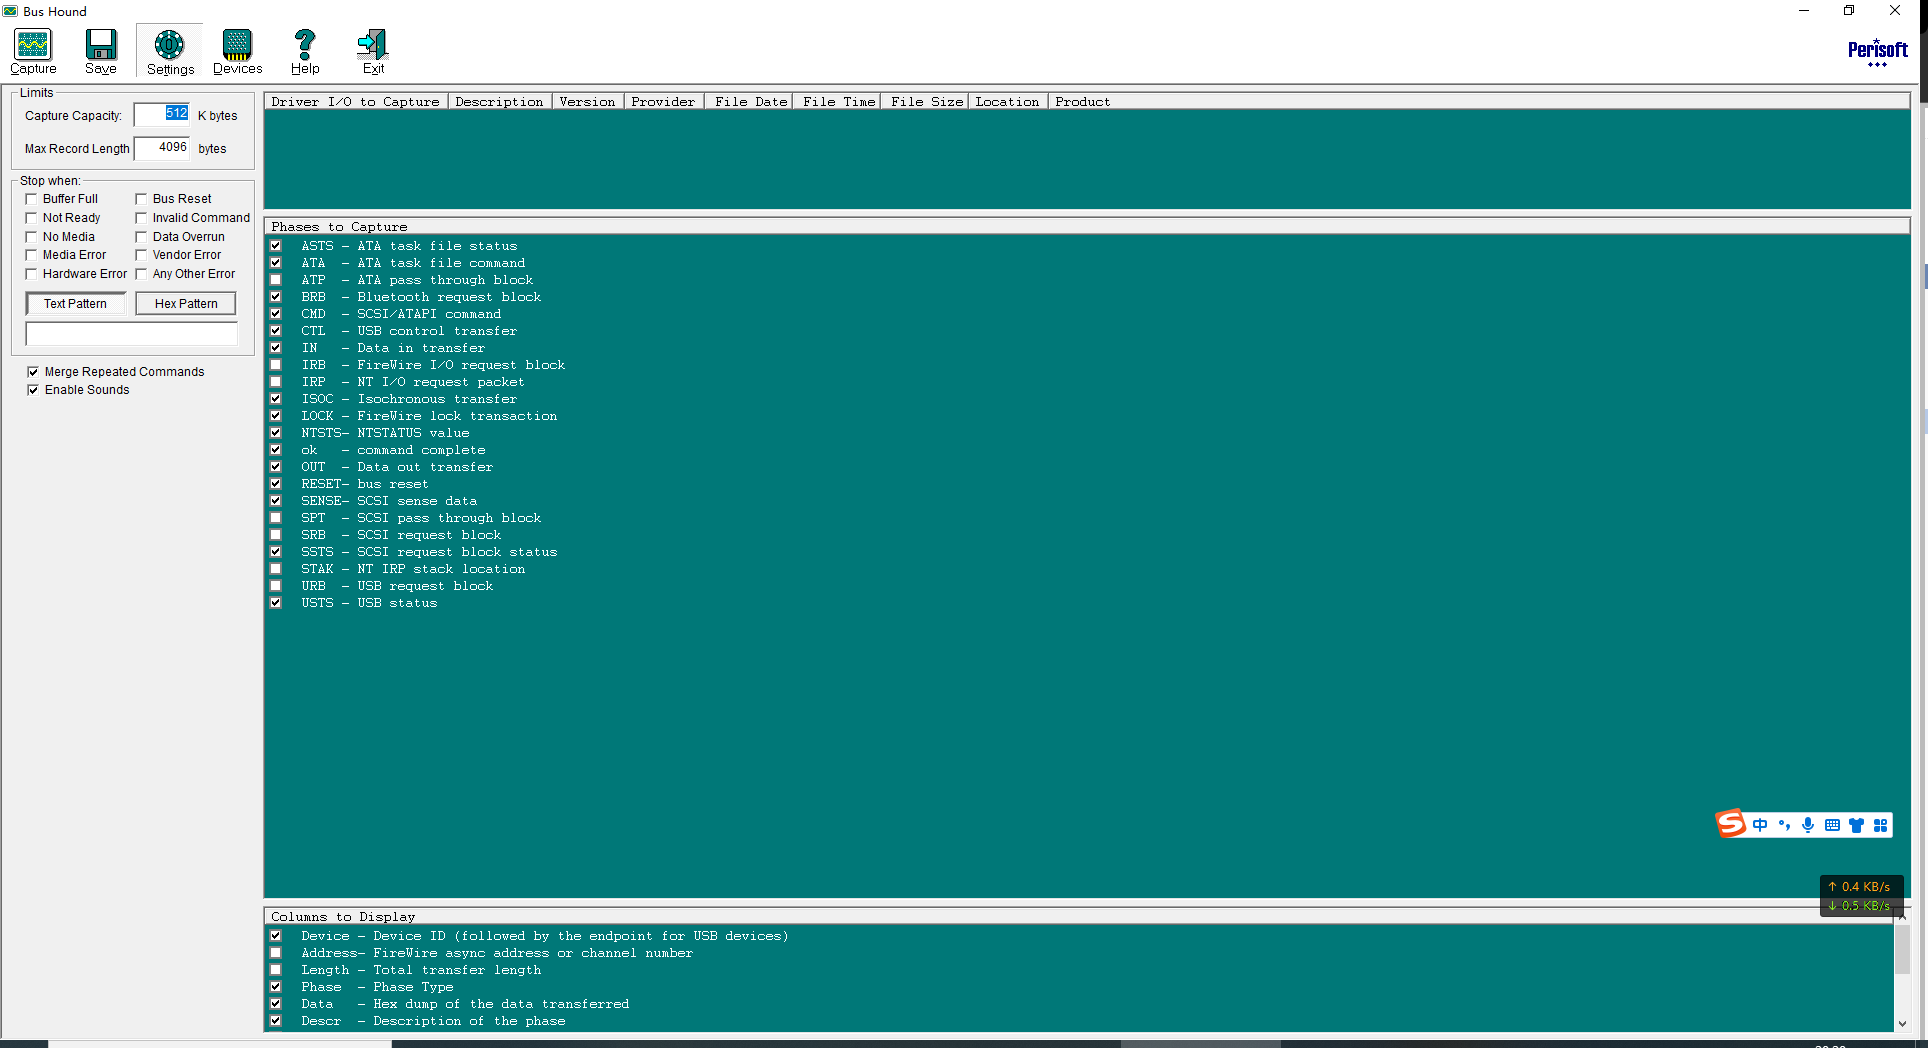The height and width of the screenshot is (1048, 1928).
Task: Open the Capture view from the toolbar
Action: pos(33,51)
